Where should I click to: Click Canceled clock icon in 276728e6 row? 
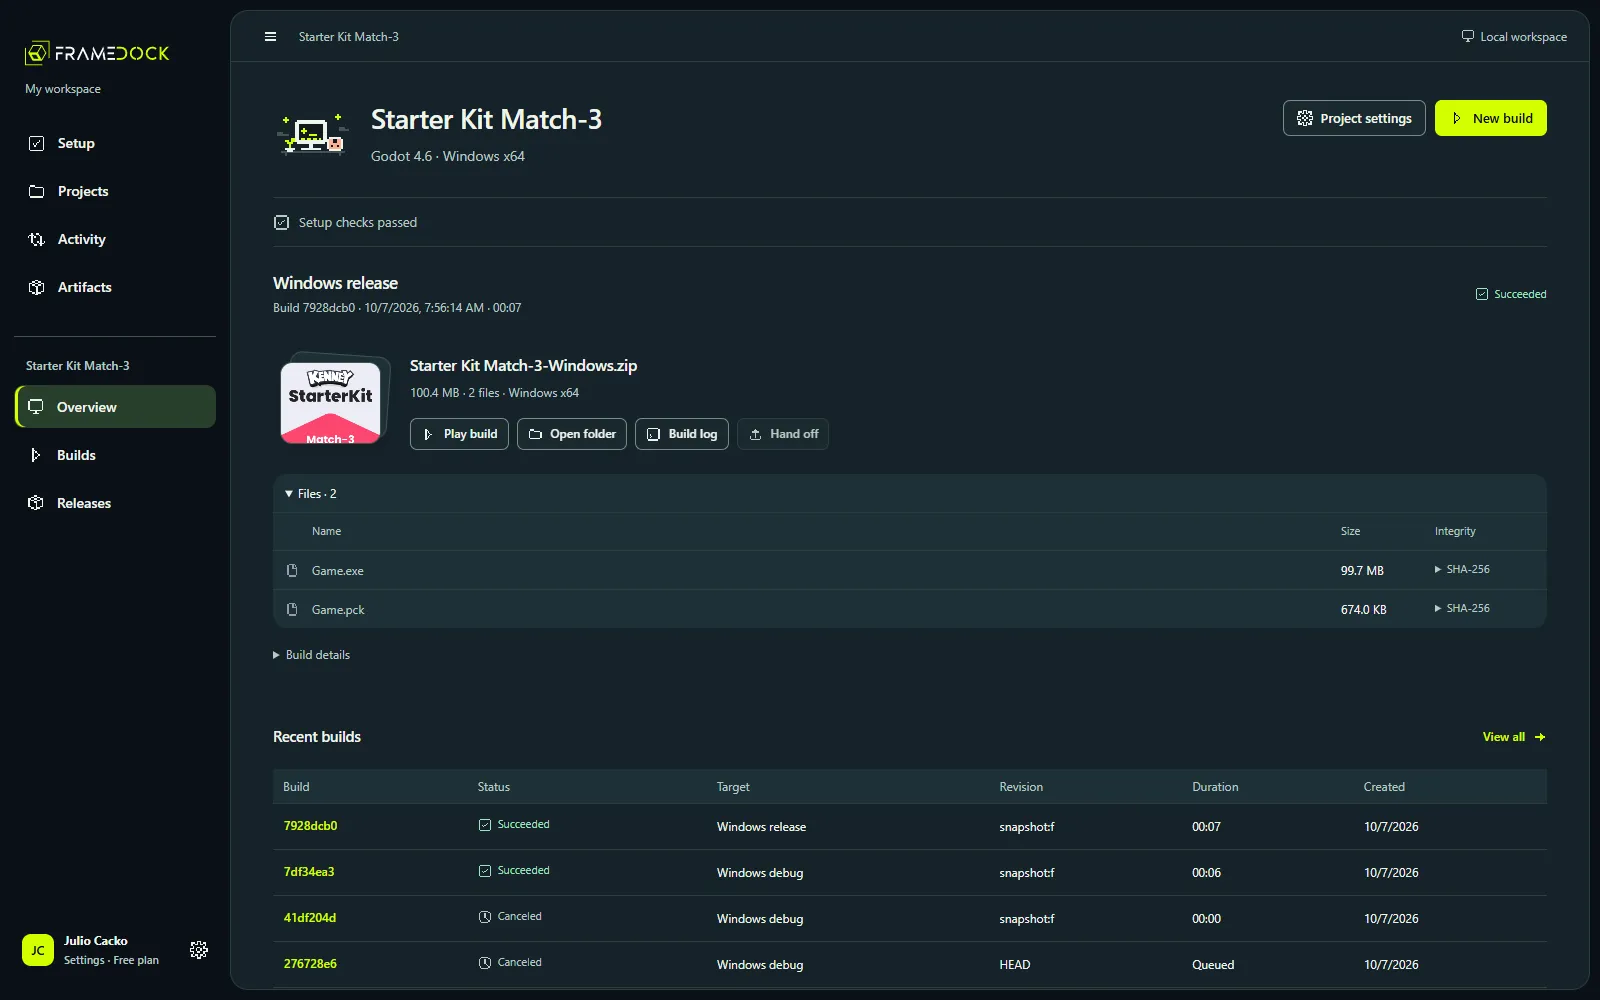point(485,963)
